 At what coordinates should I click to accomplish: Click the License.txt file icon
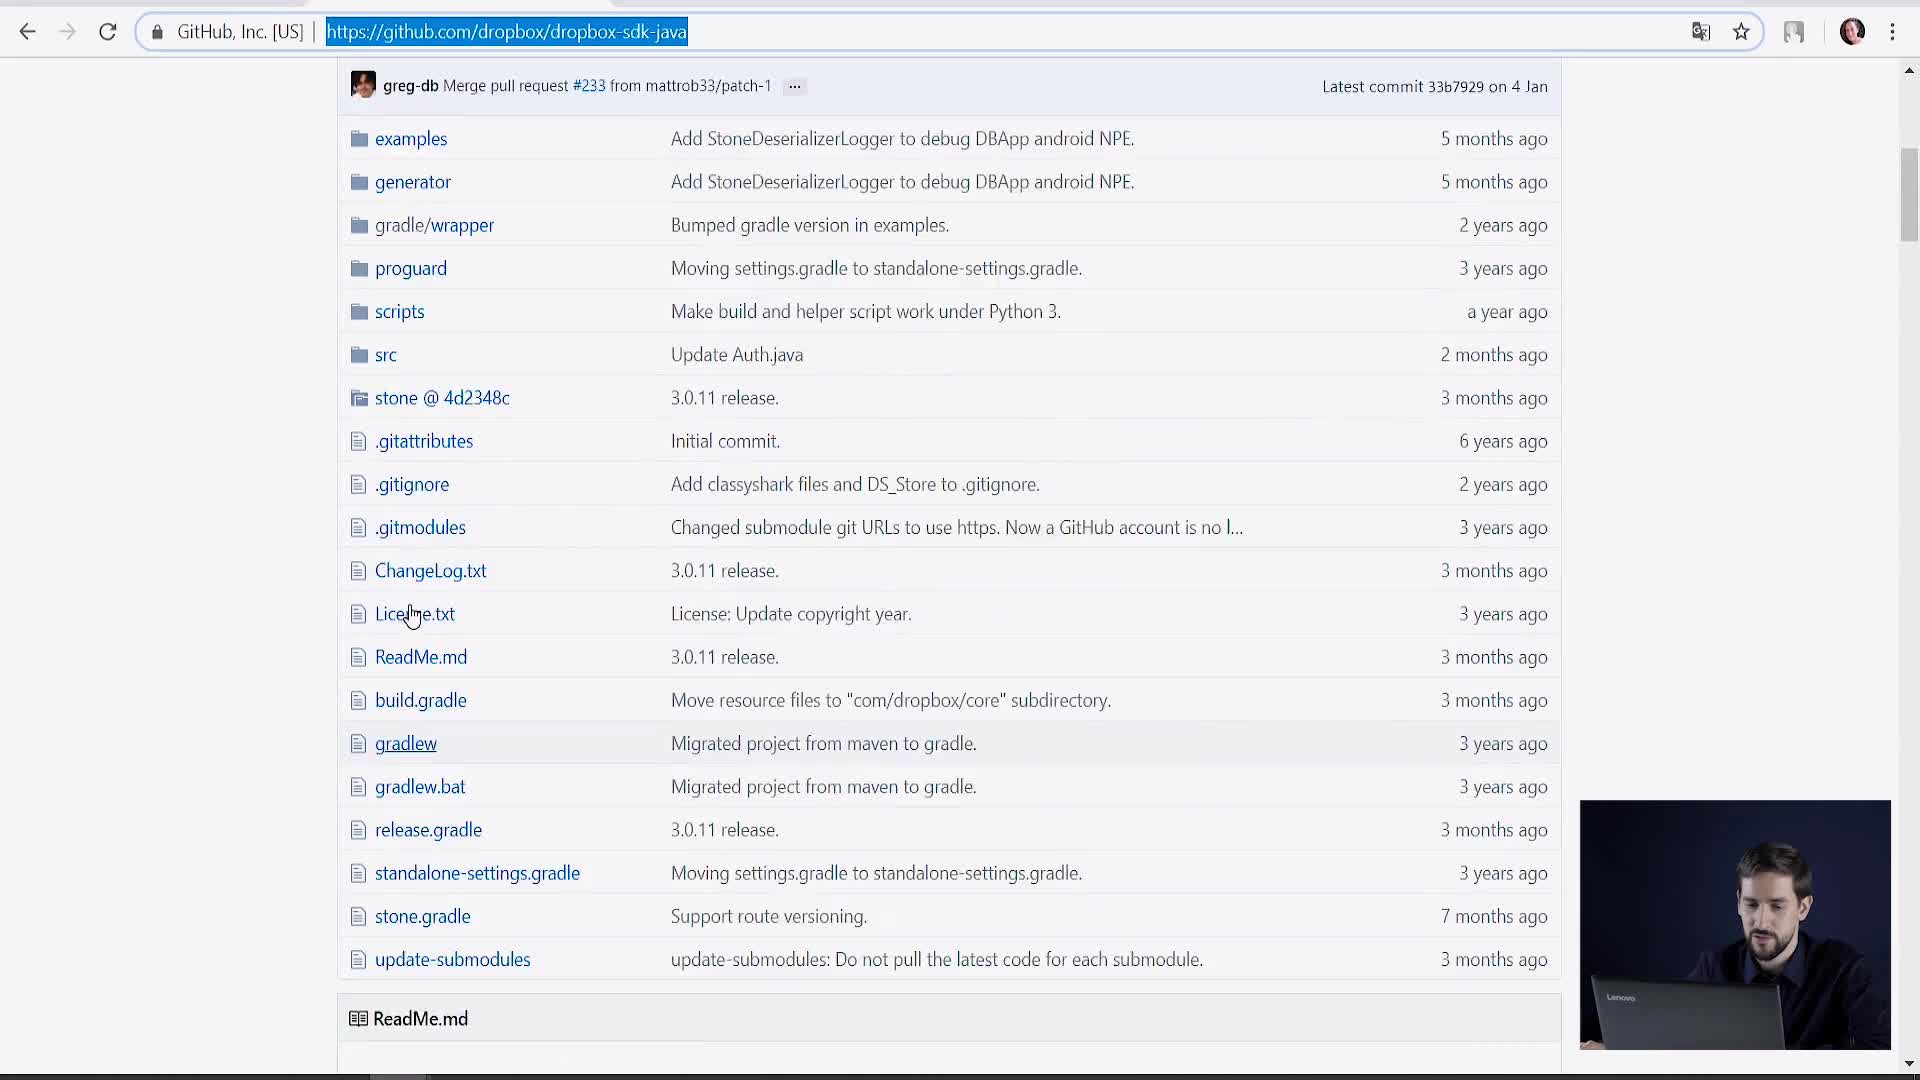(358, 614)
